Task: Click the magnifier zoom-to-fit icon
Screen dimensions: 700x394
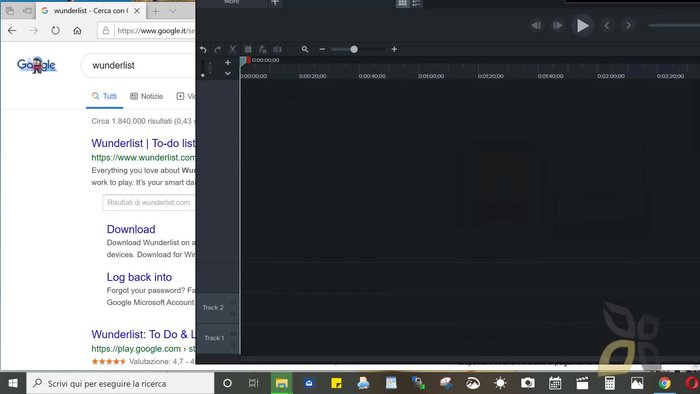Action: pyautogui.click(x=305, y=49)
